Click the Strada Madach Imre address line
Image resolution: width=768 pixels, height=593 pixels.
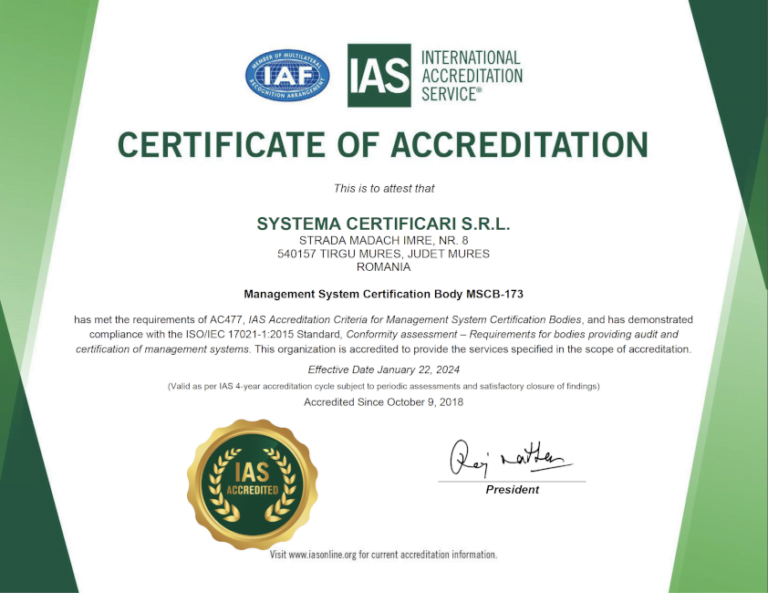click(x=383, y=240)
